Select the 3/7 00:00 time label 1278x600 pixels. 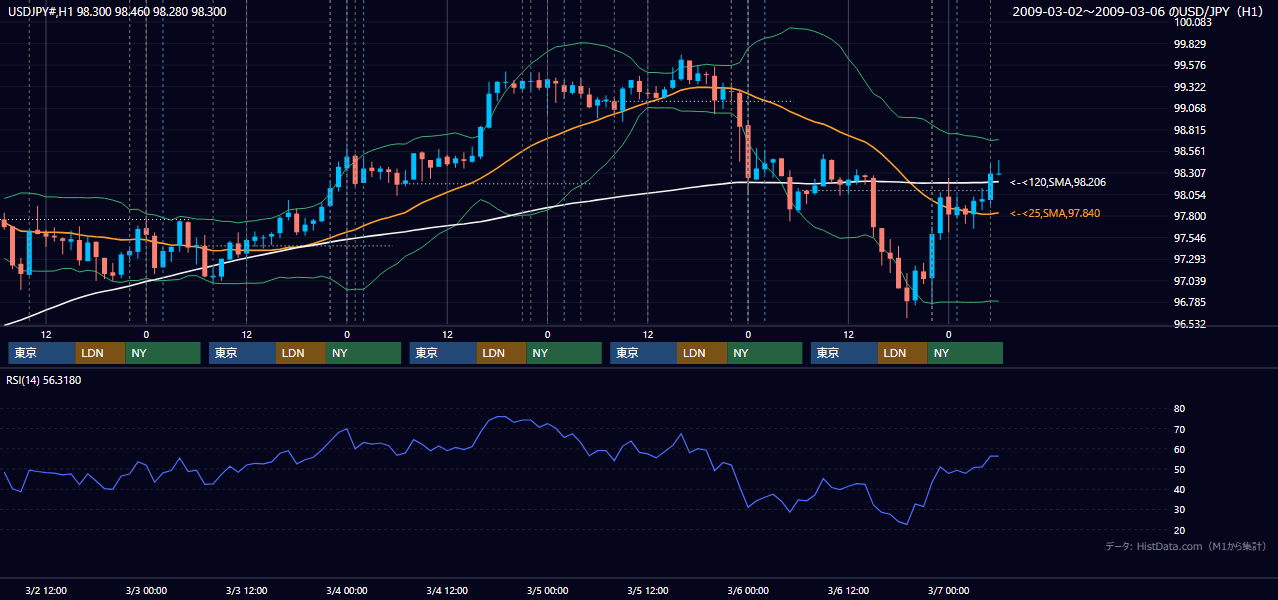click(948, 591)
